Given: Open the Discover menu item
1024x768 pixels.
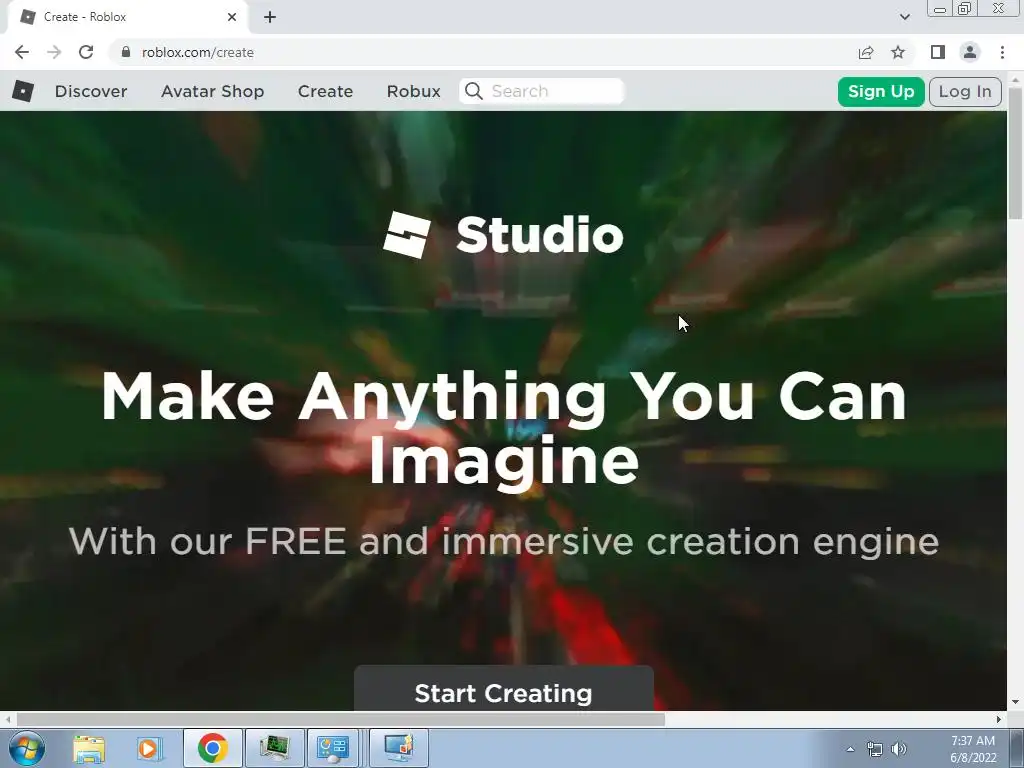Looking at the screenshot, I should point(91,91).
